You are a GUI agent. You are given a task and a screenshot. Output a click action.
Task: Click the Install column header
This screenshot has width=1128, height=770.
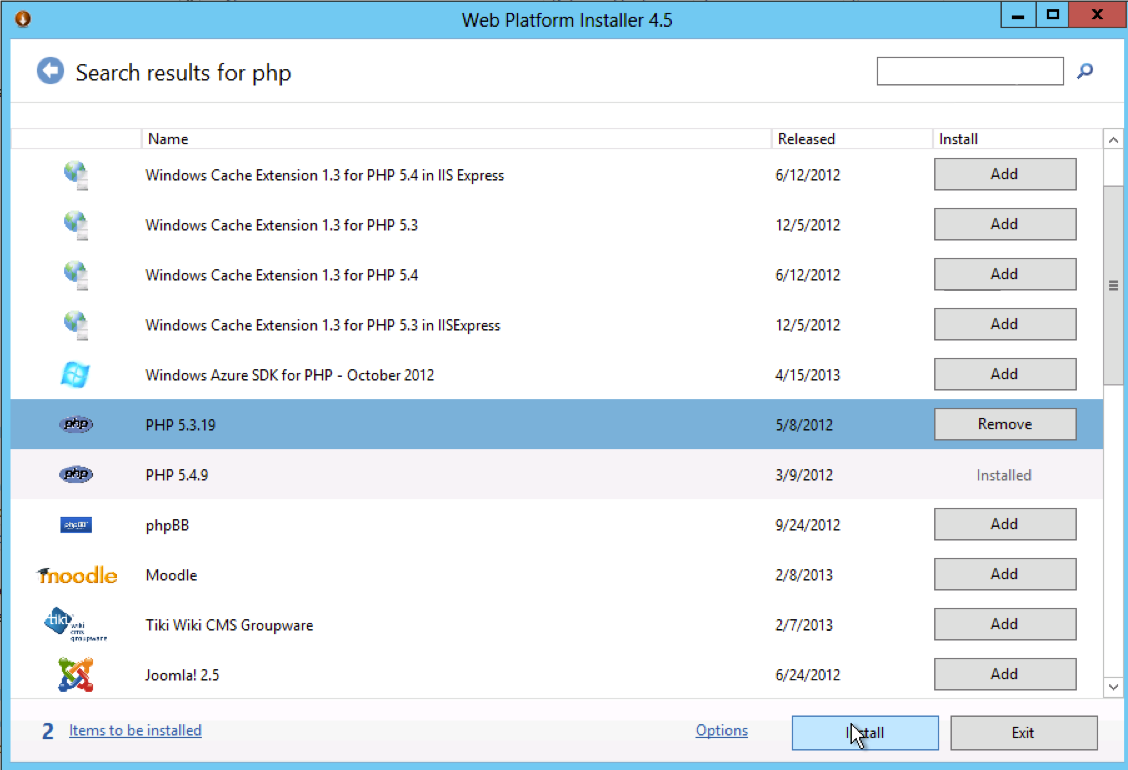[1017, 139]
